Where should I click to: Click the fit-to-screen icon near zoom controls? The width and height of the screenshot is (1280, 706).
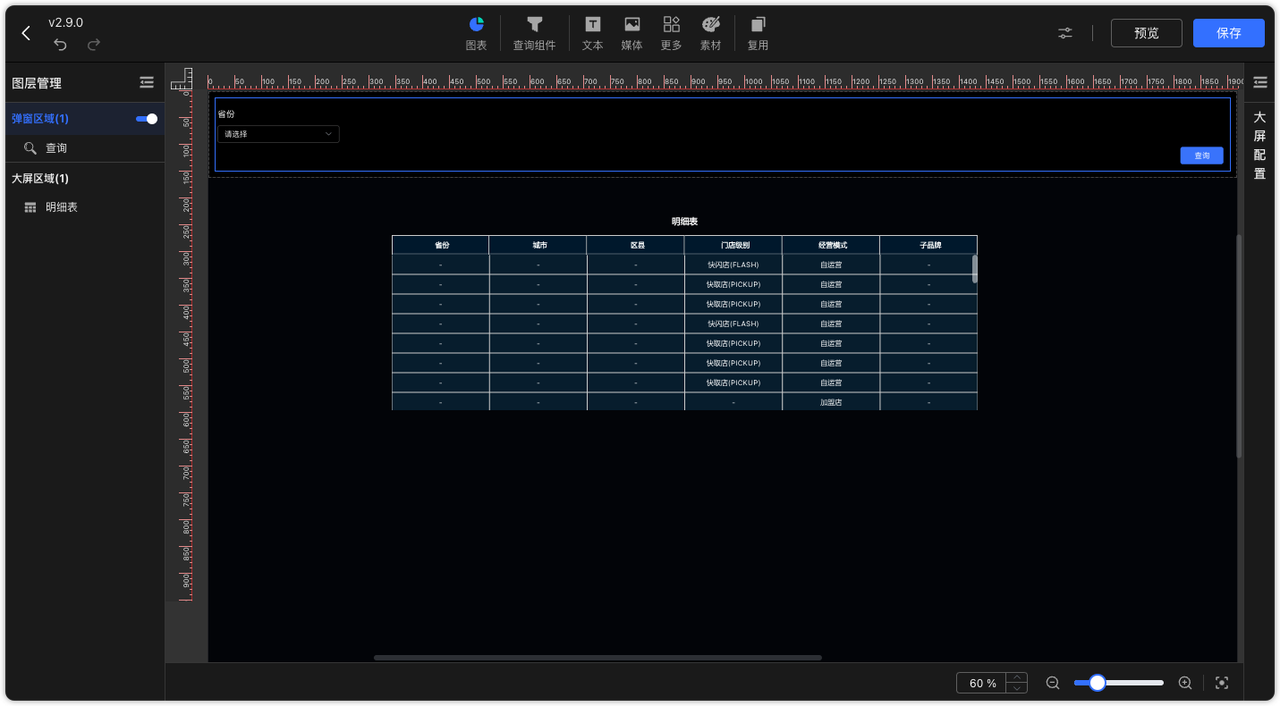point(1221,682)
